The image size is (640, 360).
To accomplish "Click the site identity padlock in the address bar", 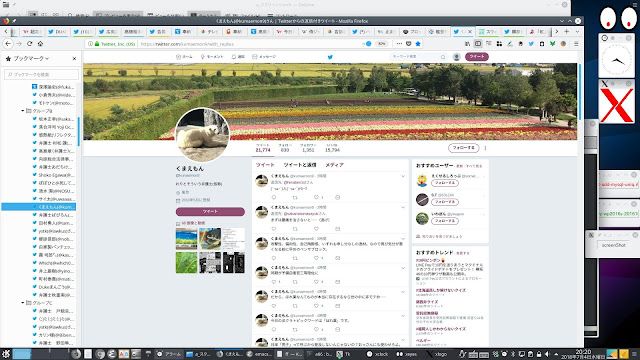I will [97, 44].
